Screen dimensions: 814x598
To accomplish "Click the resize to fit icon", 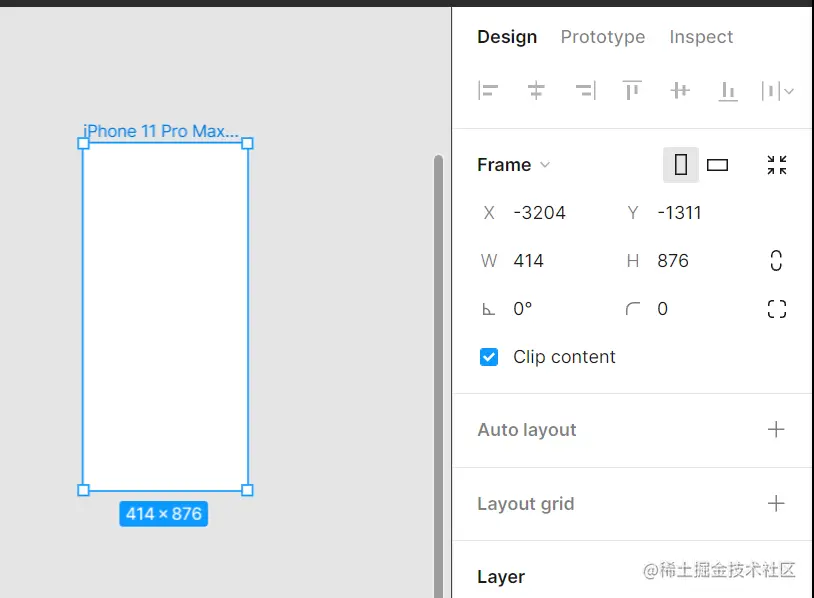I will coord(777,165).
